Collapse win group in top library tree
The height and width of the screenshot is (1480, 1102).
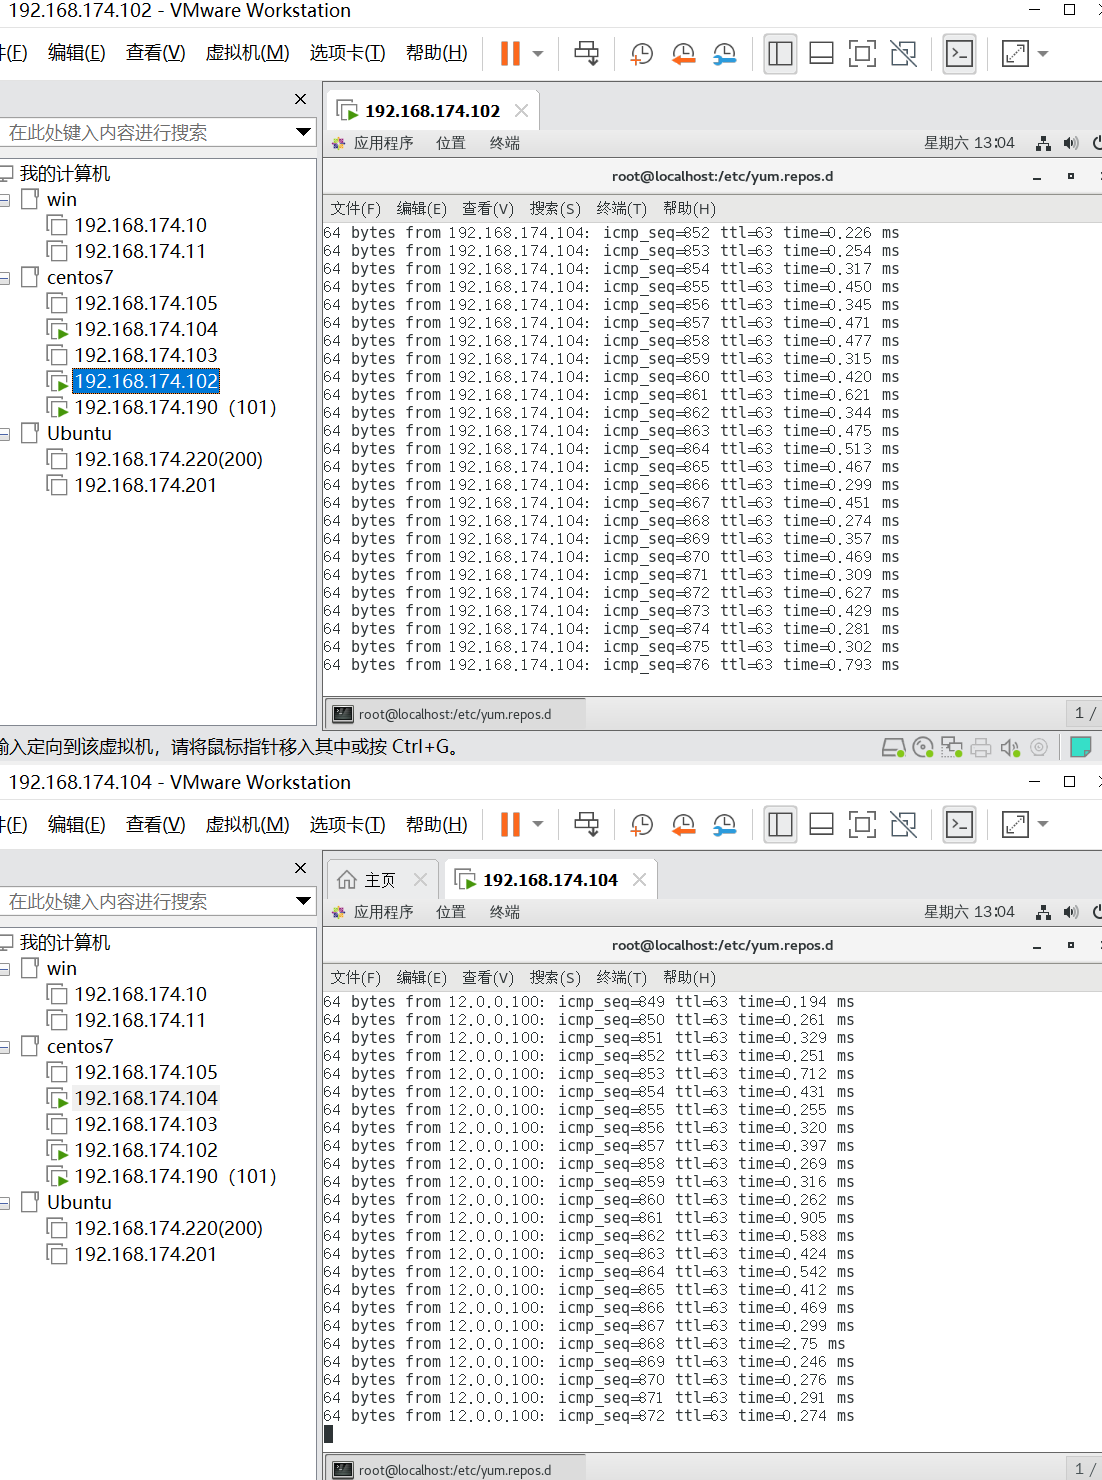5,200
